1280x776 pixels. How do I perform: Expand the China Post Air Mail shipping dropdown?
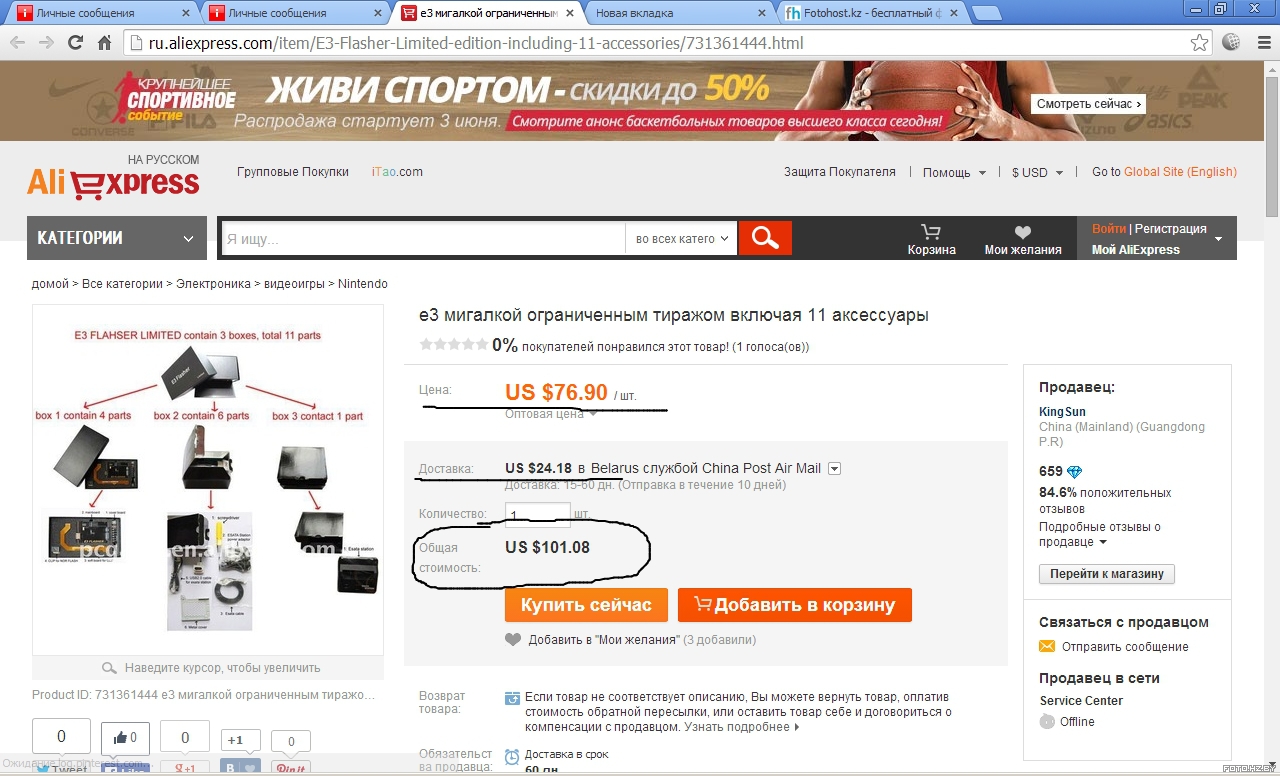(835, 468)
